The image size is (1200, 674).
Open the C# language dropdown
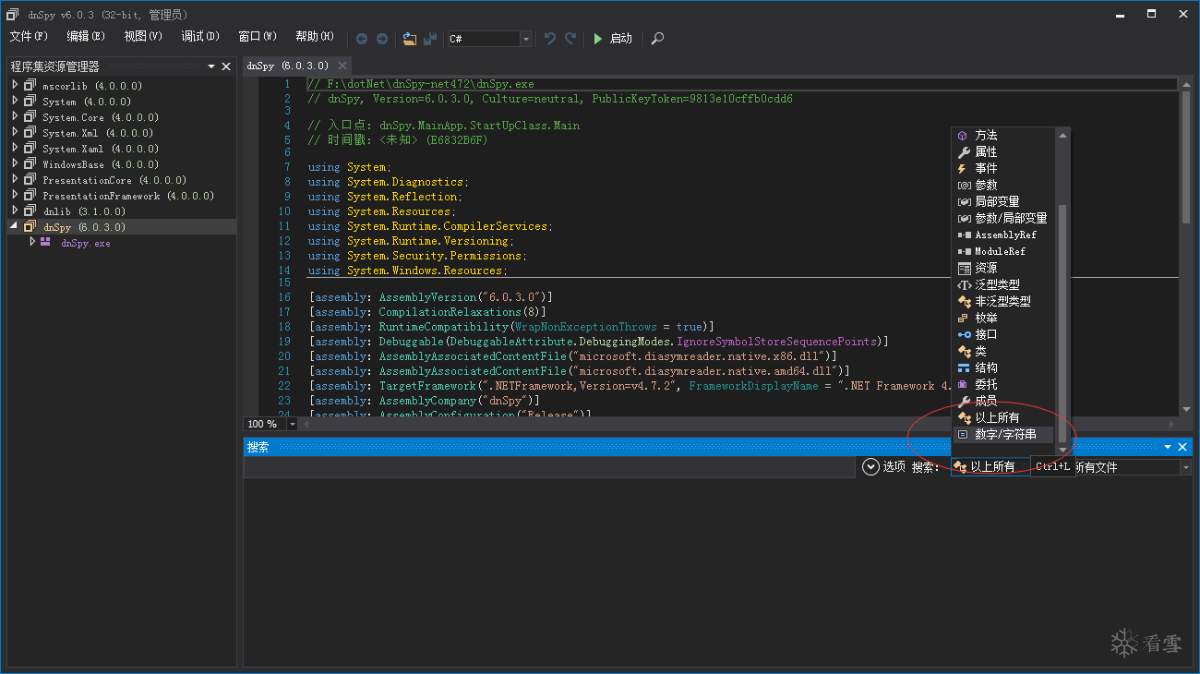[490, 39]
